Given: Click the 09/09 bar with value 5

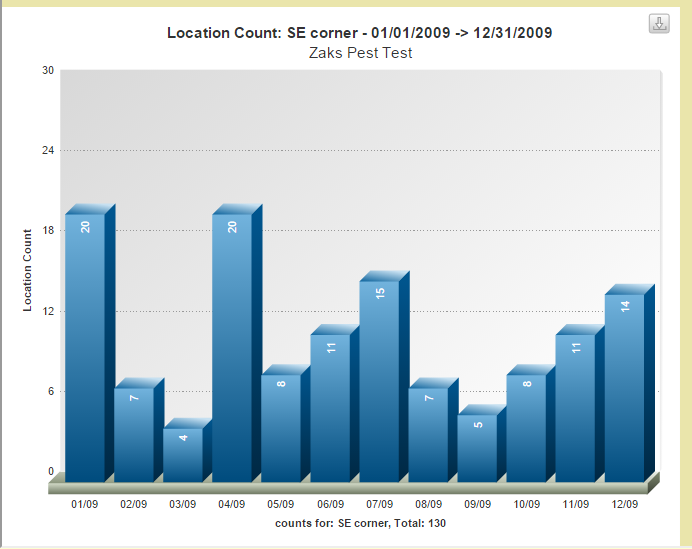Looking at the screenshot, I should [x=477, y=446].
